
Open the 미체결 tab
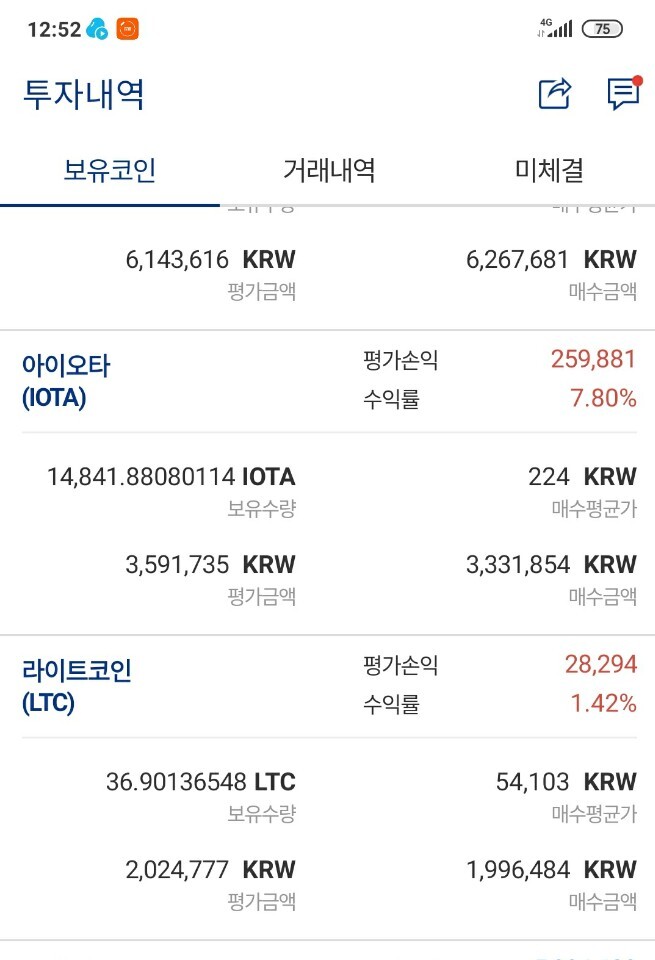(x=546, y=170)
